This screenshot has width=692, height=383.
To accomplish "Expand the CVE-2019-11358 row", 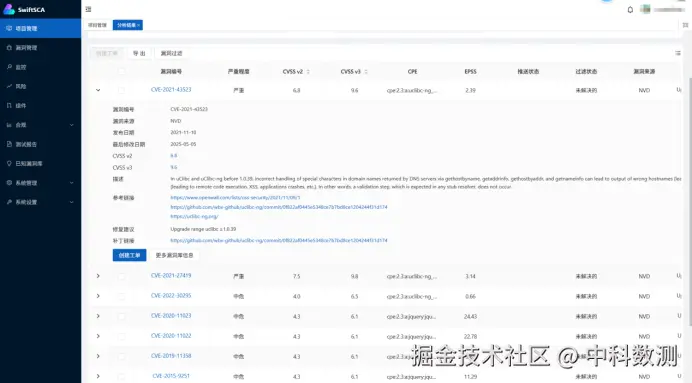I will 98,357.
